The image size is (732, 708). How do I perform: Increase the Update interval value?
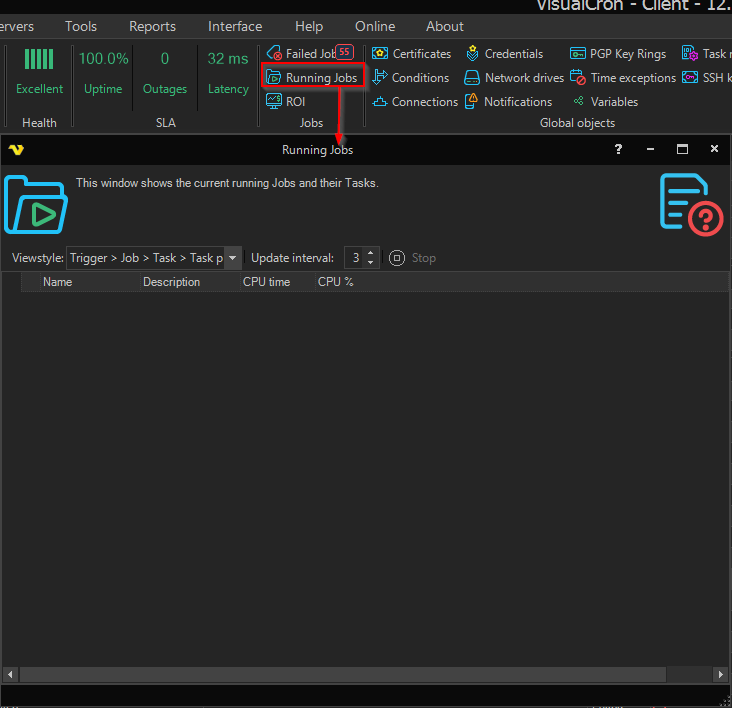372,253
